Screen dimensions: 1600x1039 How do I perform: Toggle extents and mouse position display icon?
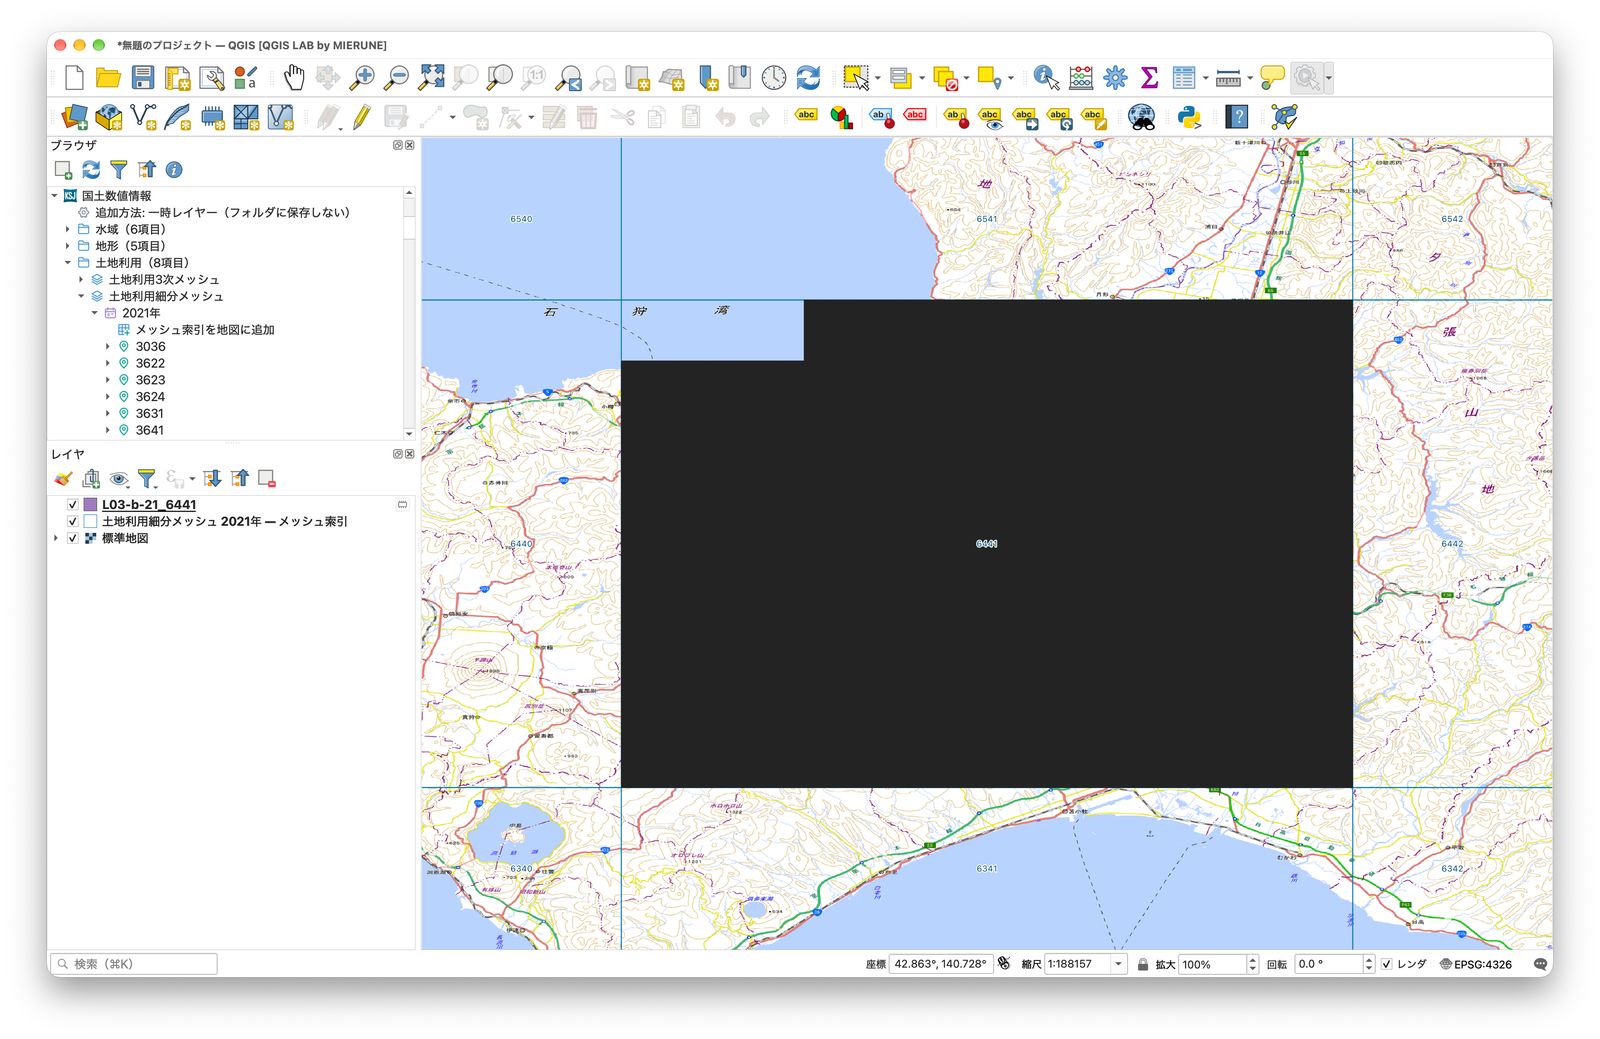click(x=1004, y=964)
